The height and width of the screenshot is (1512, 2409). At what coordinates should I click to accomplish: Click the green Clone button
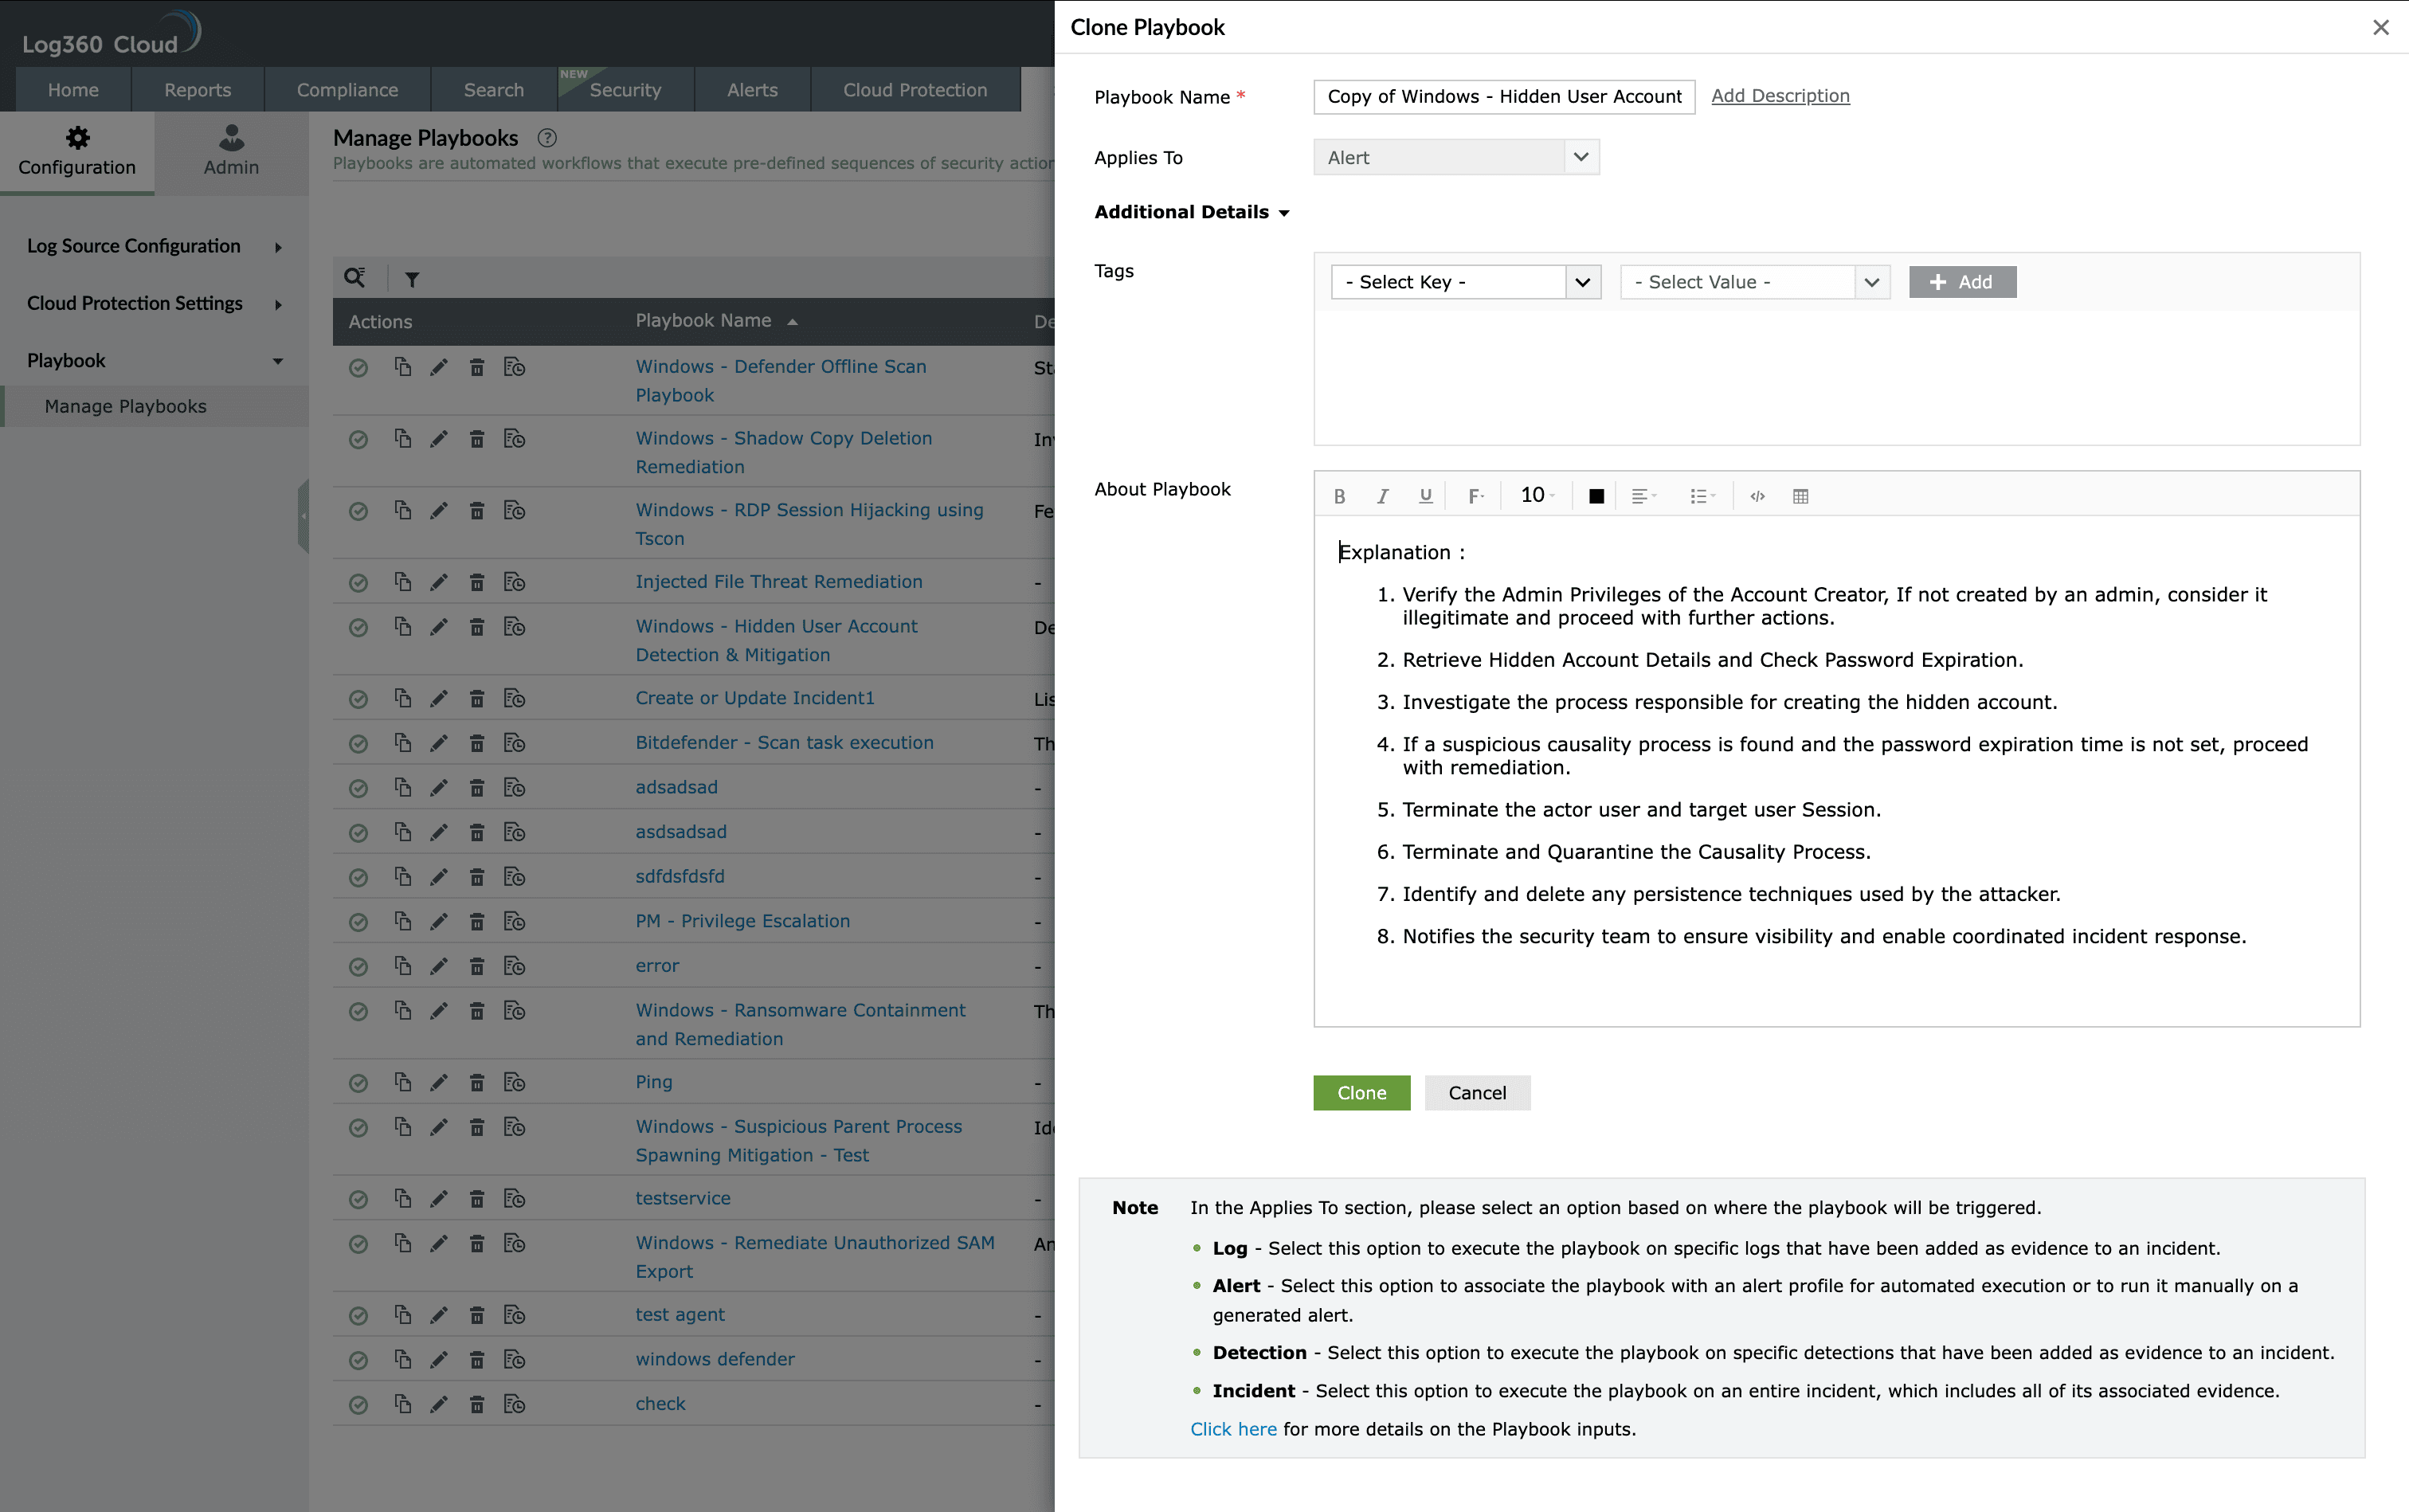coord(1361,1092)
